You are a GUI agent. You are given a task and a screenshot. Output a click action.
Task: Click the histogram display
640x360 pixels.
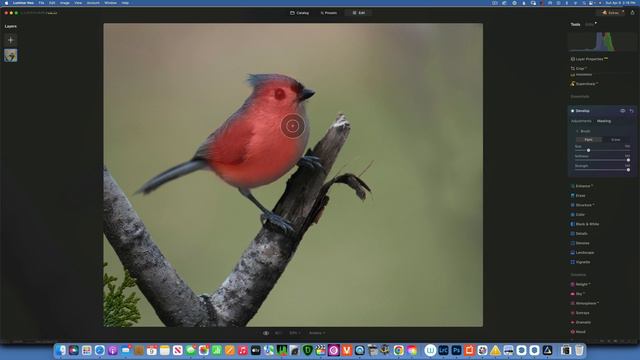[x=602, y=41]
